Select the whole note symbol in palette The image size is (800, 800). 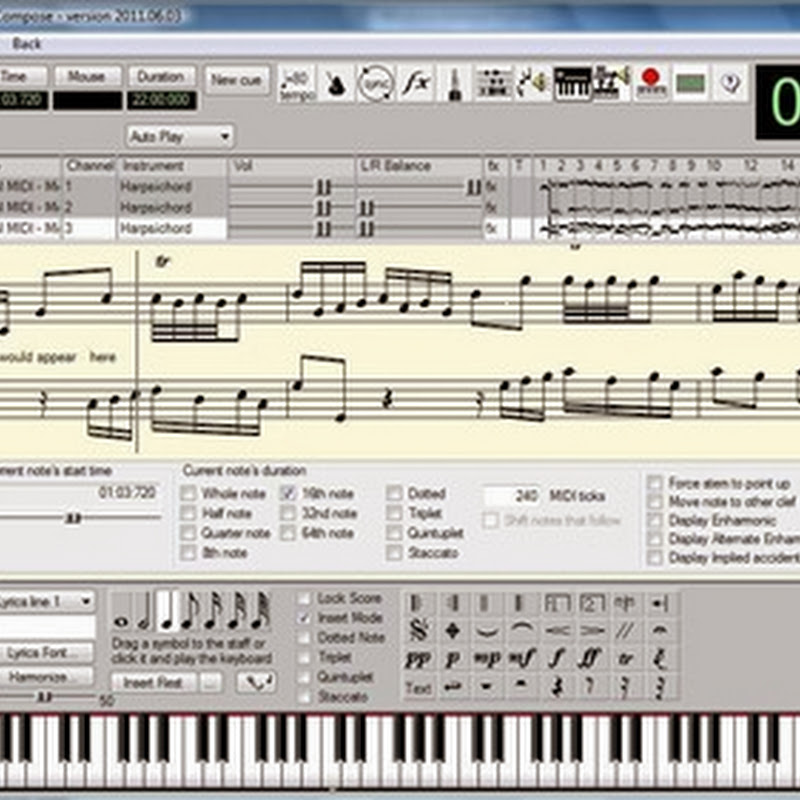pos(121,611)
